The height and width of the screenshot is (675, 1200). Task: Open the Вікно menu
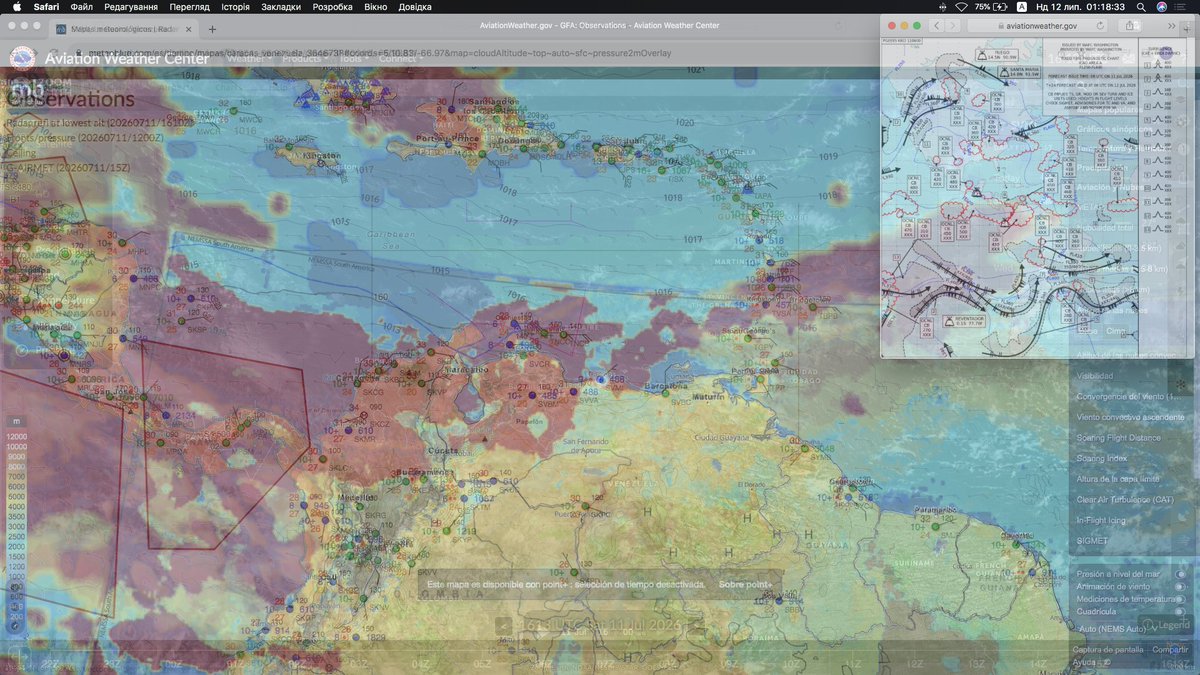tap(375, 6)
